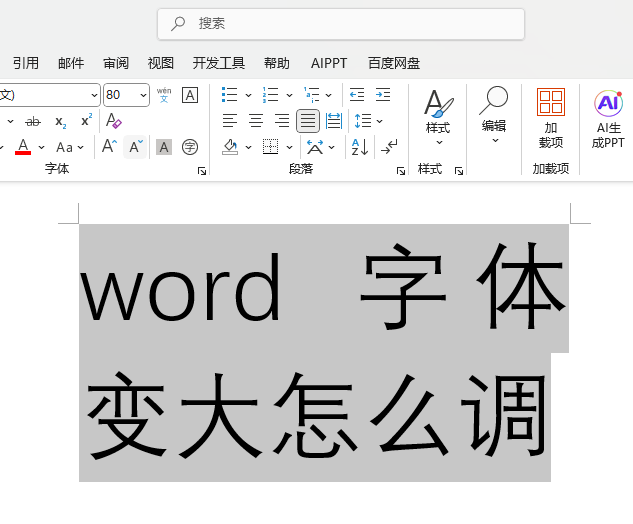Toggle show paragraph marks
Viewport: 633px width, 524px height.
click(x=389, y=147)
